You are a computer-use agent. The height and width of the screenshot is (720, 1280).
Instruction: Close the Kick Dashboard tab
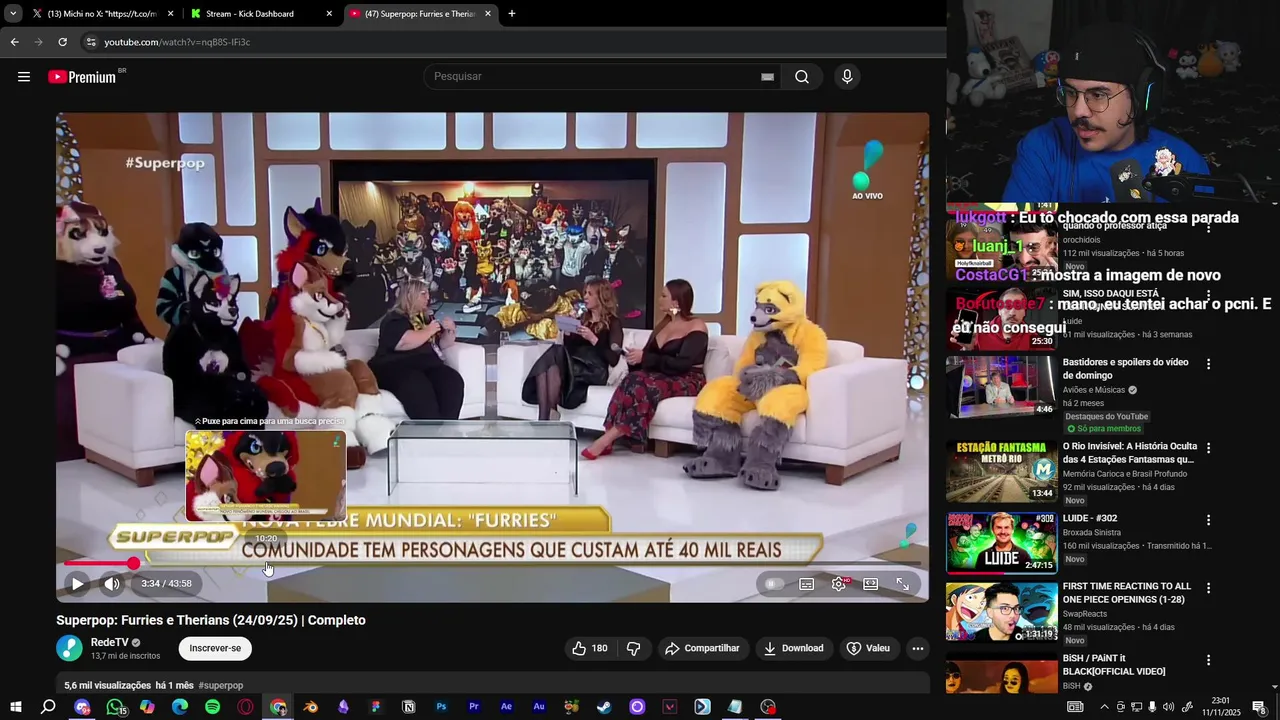tap(329, 14)
